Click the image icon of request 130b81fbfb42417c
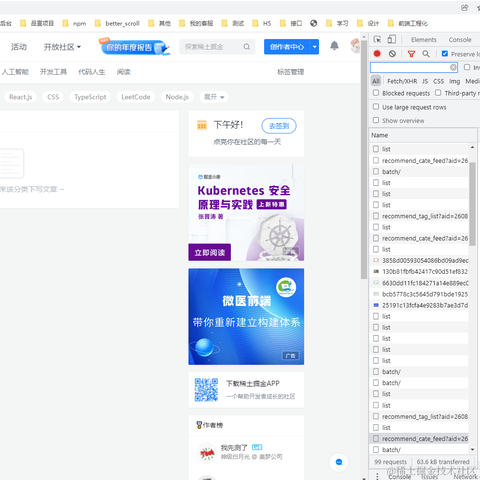Viewport: 480px width, 480px height. point(376,272)
